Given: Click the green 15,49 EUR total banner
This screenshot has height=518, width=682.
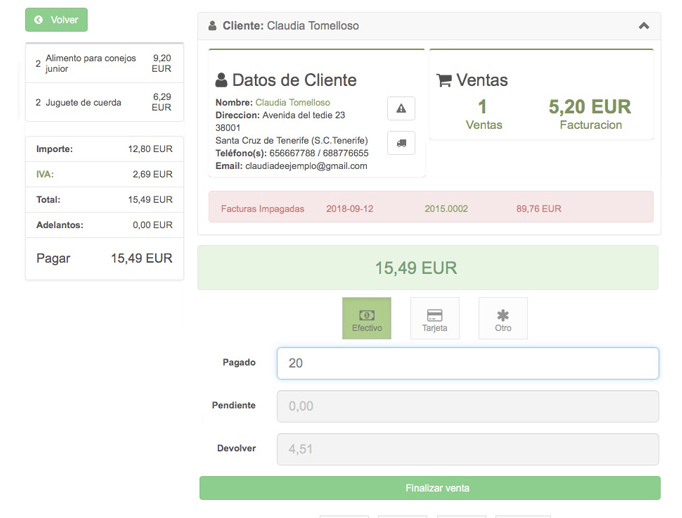Looking at the screenshot, I should tap(428, 268).
